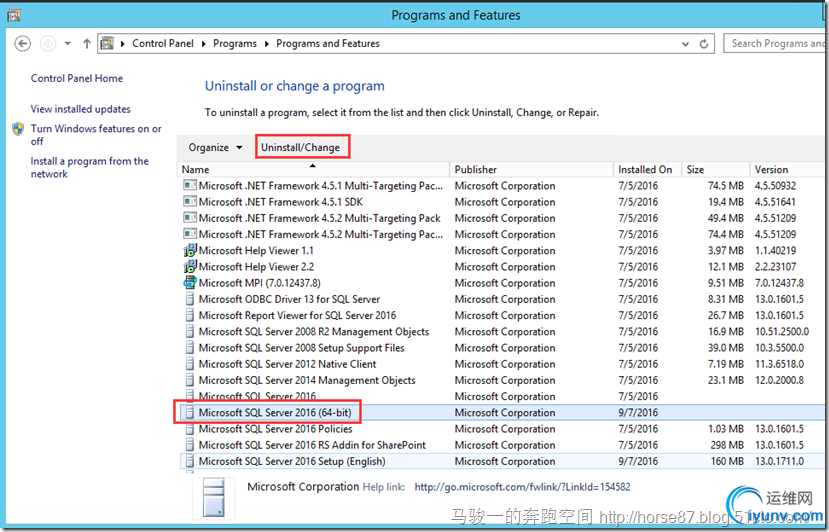Click the Microsoft Help Viewer 1.1 icon
Image resolution: width=829 pixels, height=532 pixels.
point(189,250)
